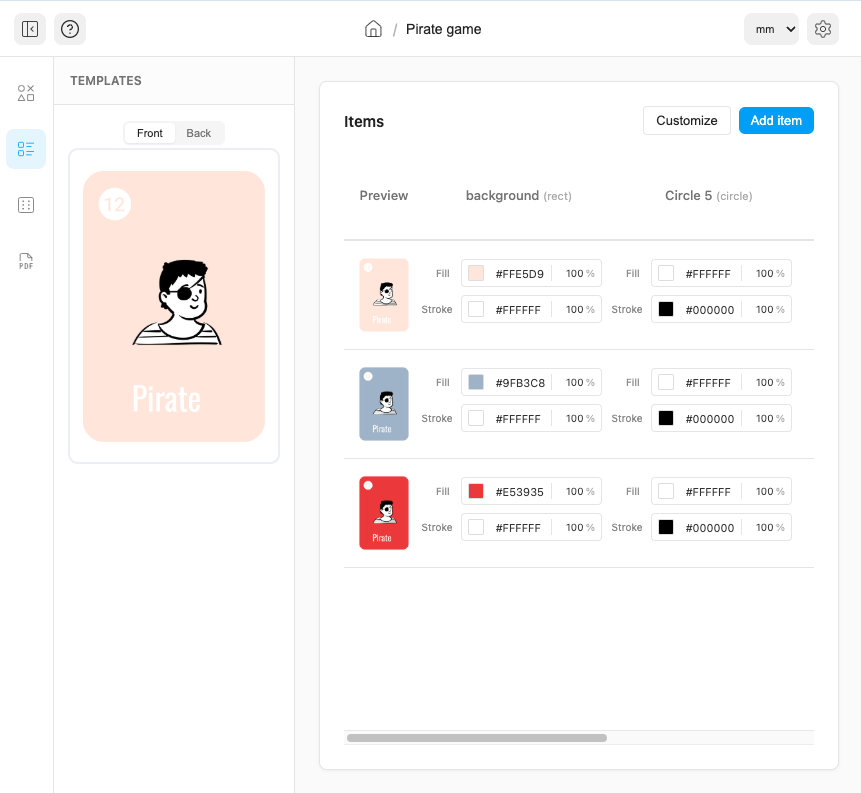The width and height of the screenshot is (861, 793).
Task: Open the dice grid sidebar icon
Action: pyautogui.click(x=26, y=205)
